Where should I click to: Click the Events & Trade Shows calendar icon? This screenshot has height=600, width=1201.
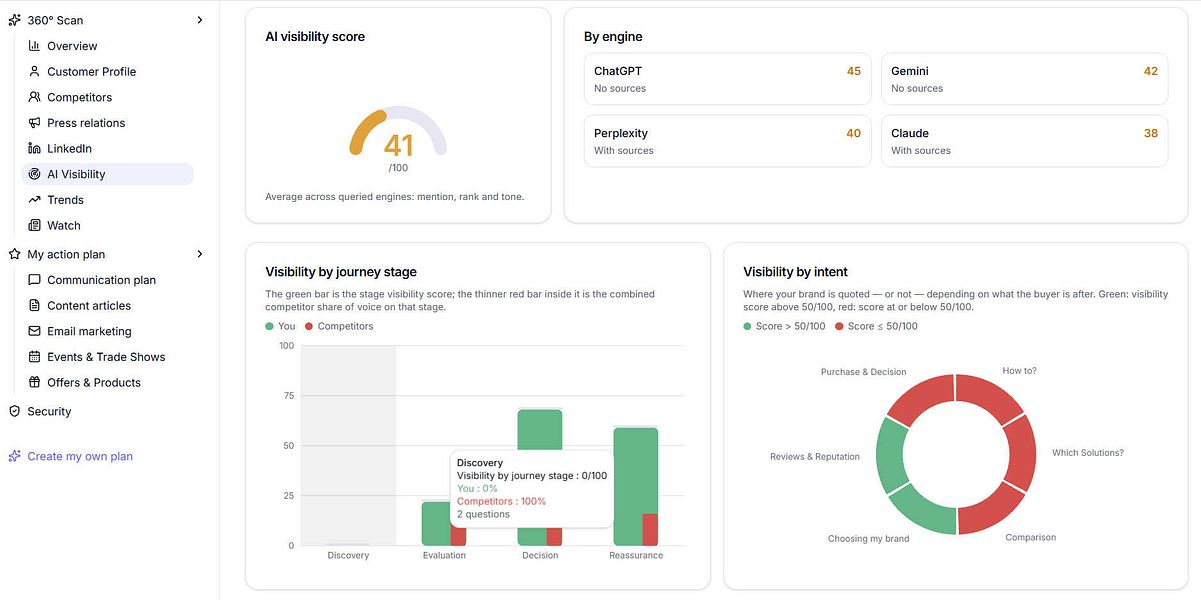[34, 357]
